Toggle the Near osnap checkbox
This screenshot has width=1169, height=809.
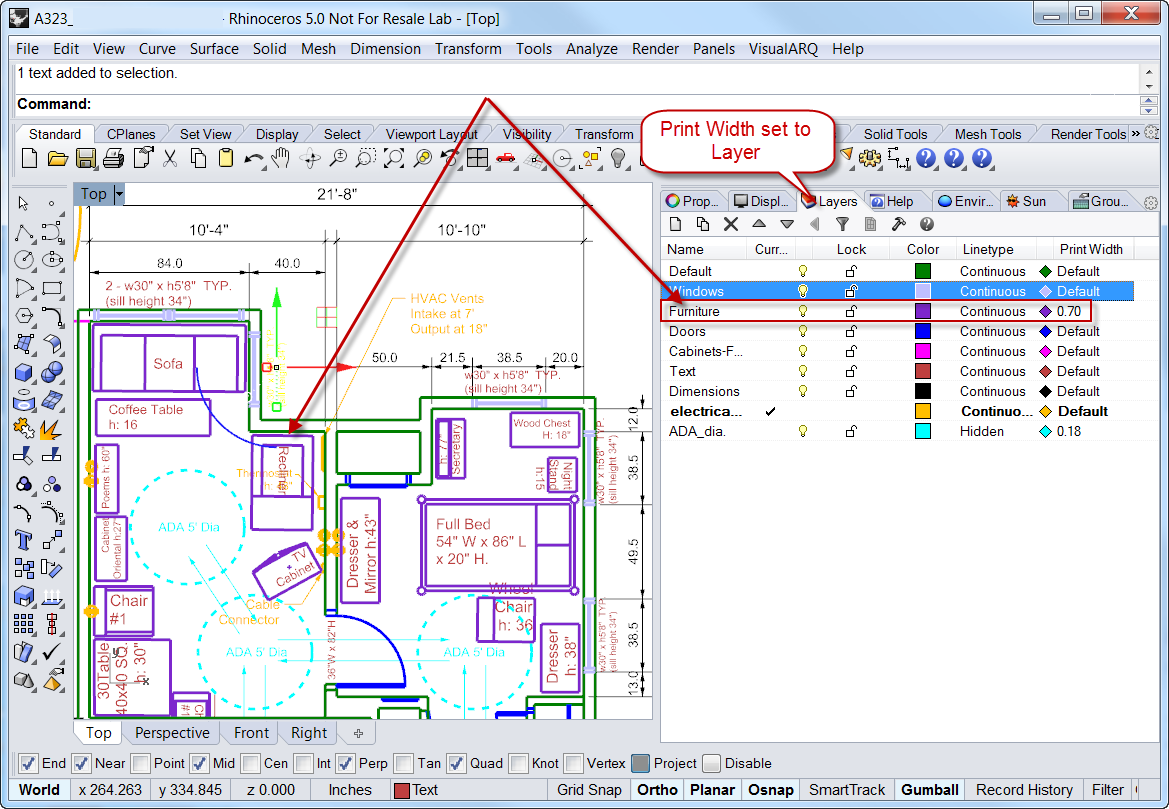click(x=81, y=764)
